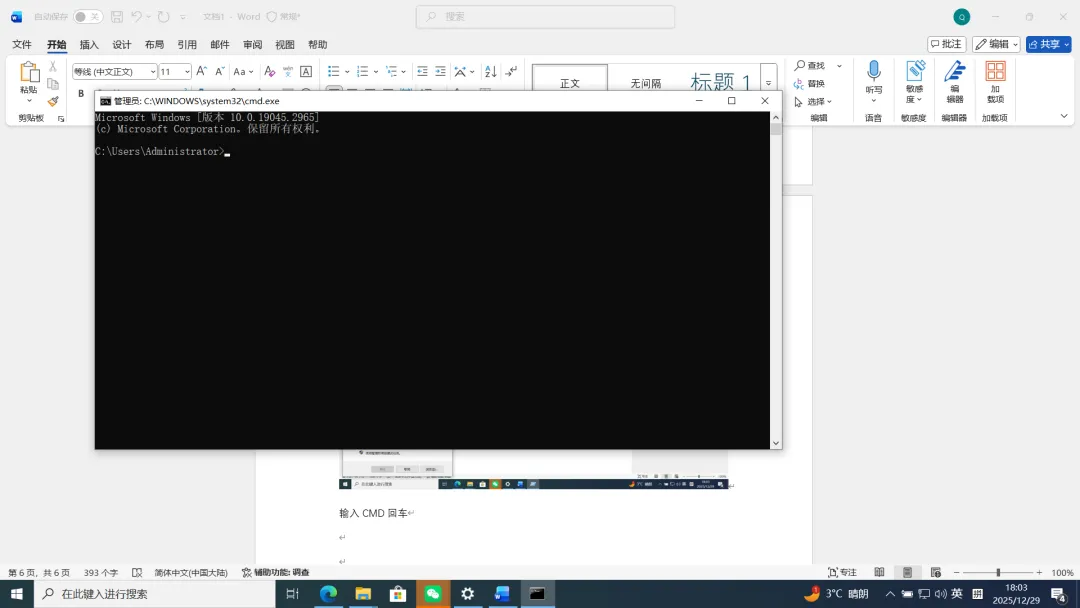1080x608 pixels.
Task: Click the Windows taskbar search box
Action: pyautogui.click(x=154, y=594)
